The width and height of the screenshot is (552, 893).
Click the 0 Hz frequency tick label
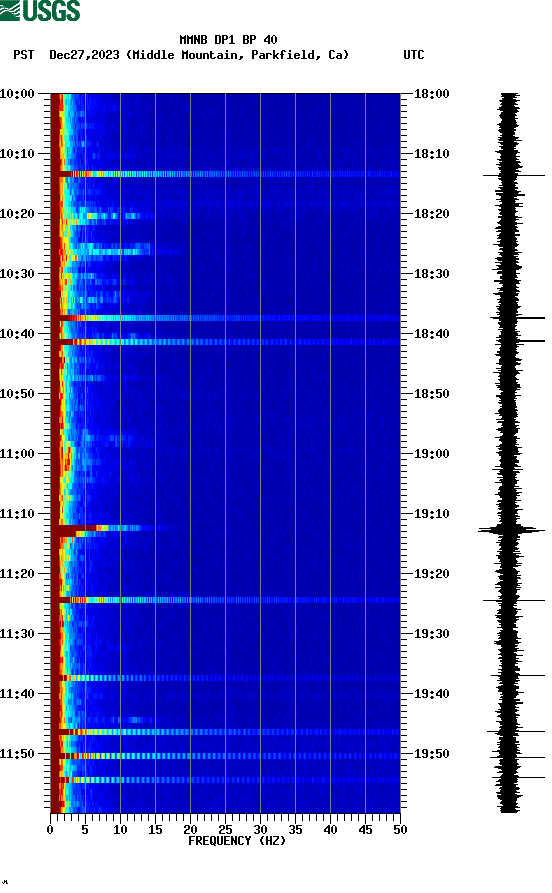pyautogui.click(x=50, y=830)
